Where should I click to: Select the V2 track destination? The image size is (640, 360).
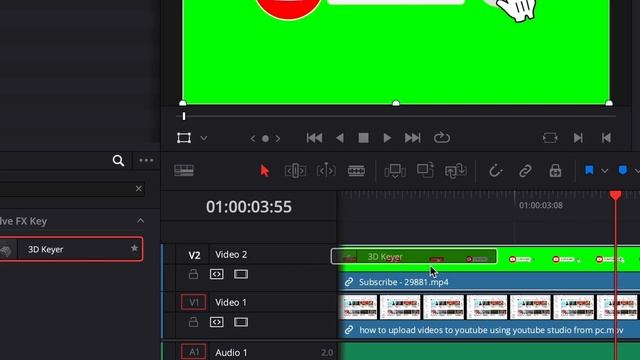[x=194, y=256]
